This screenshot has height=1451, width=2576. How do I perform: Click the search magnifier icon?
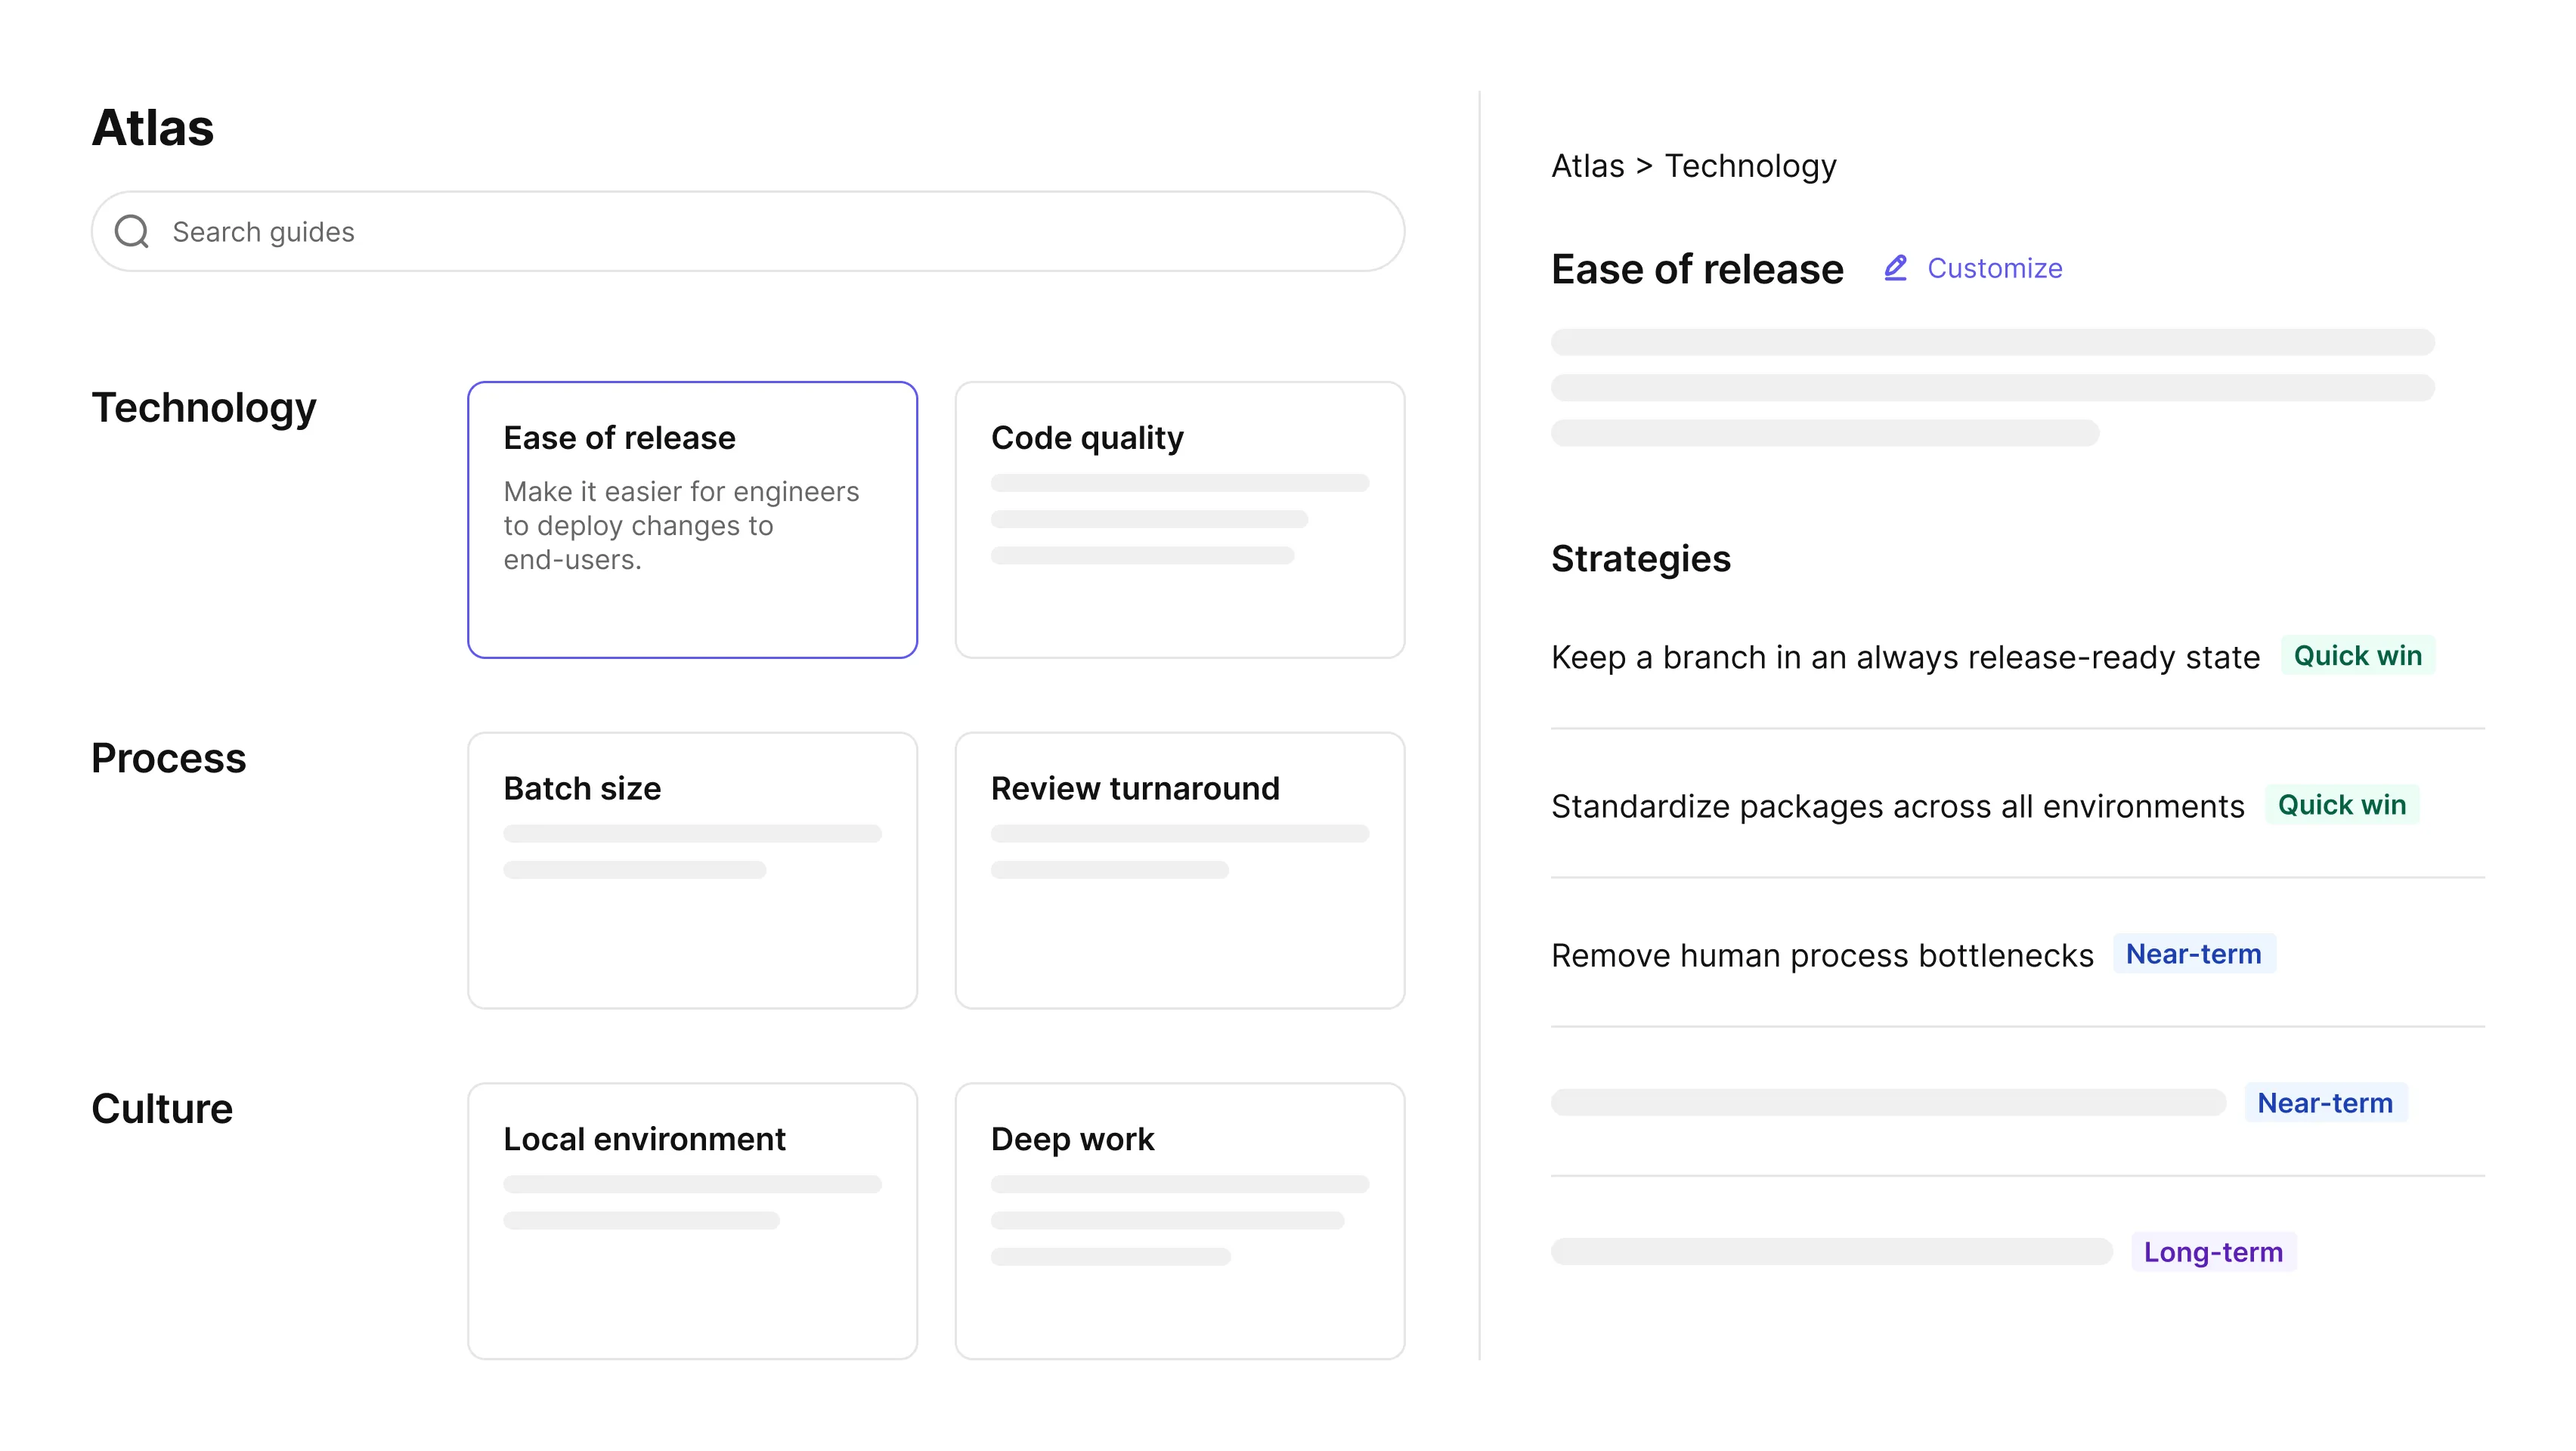click(x=131, y=231)
